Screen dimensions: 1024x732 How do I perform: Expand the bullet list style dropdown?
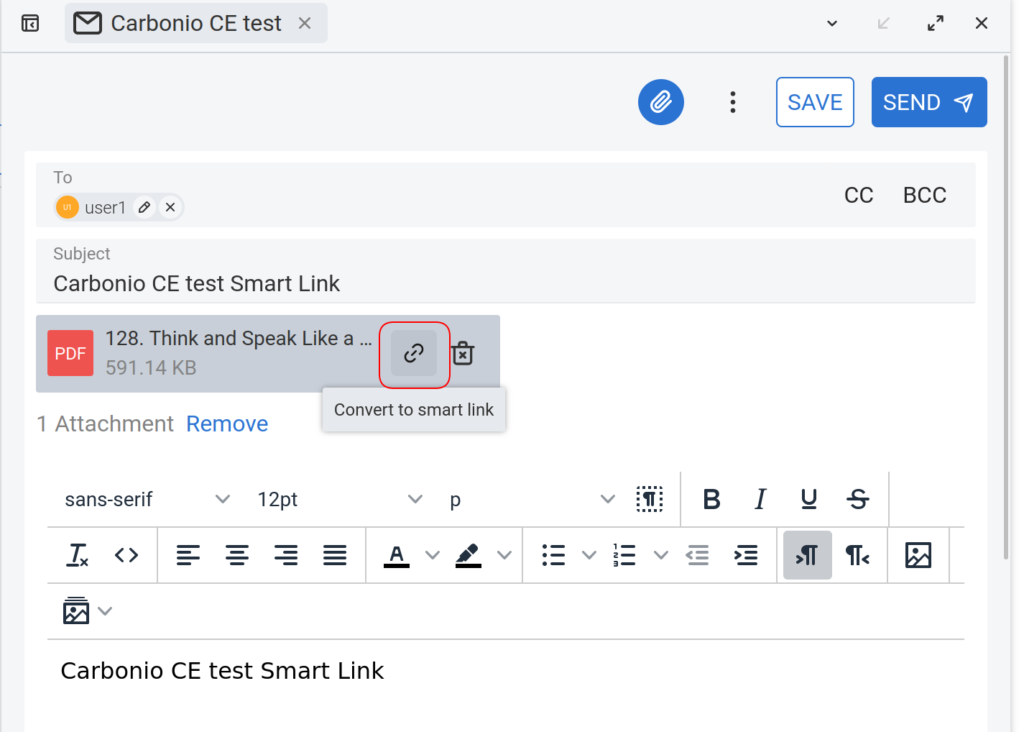coord(589,555)
